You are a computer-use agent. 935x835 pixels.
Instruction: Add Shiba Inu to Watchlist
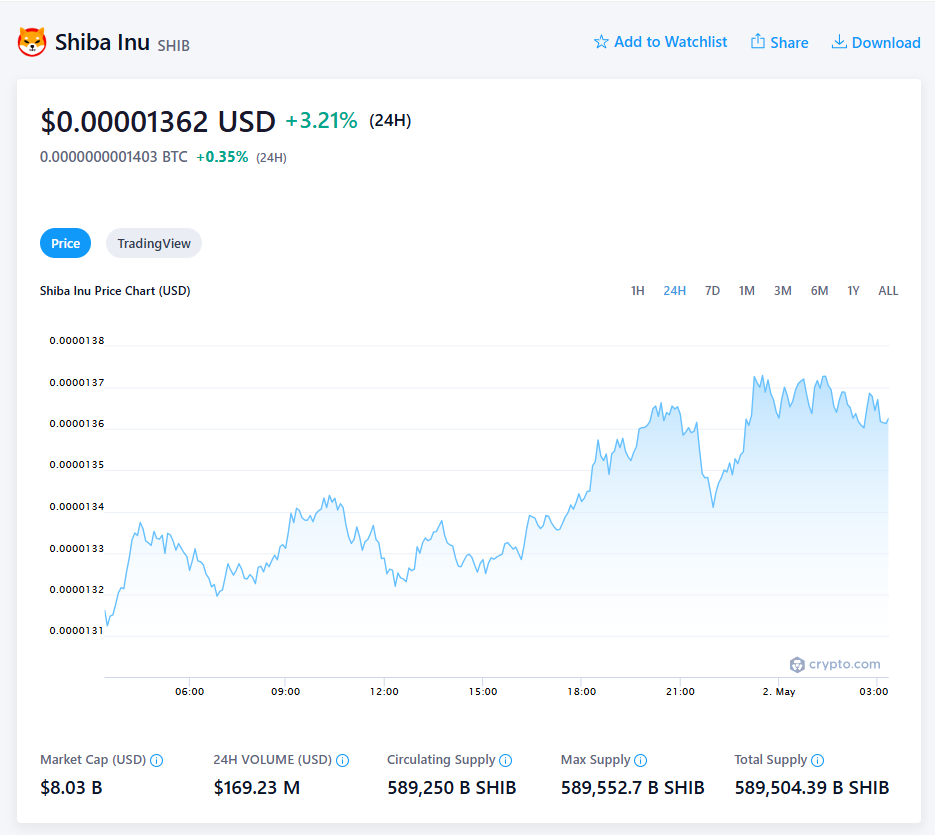coord(661,42)
